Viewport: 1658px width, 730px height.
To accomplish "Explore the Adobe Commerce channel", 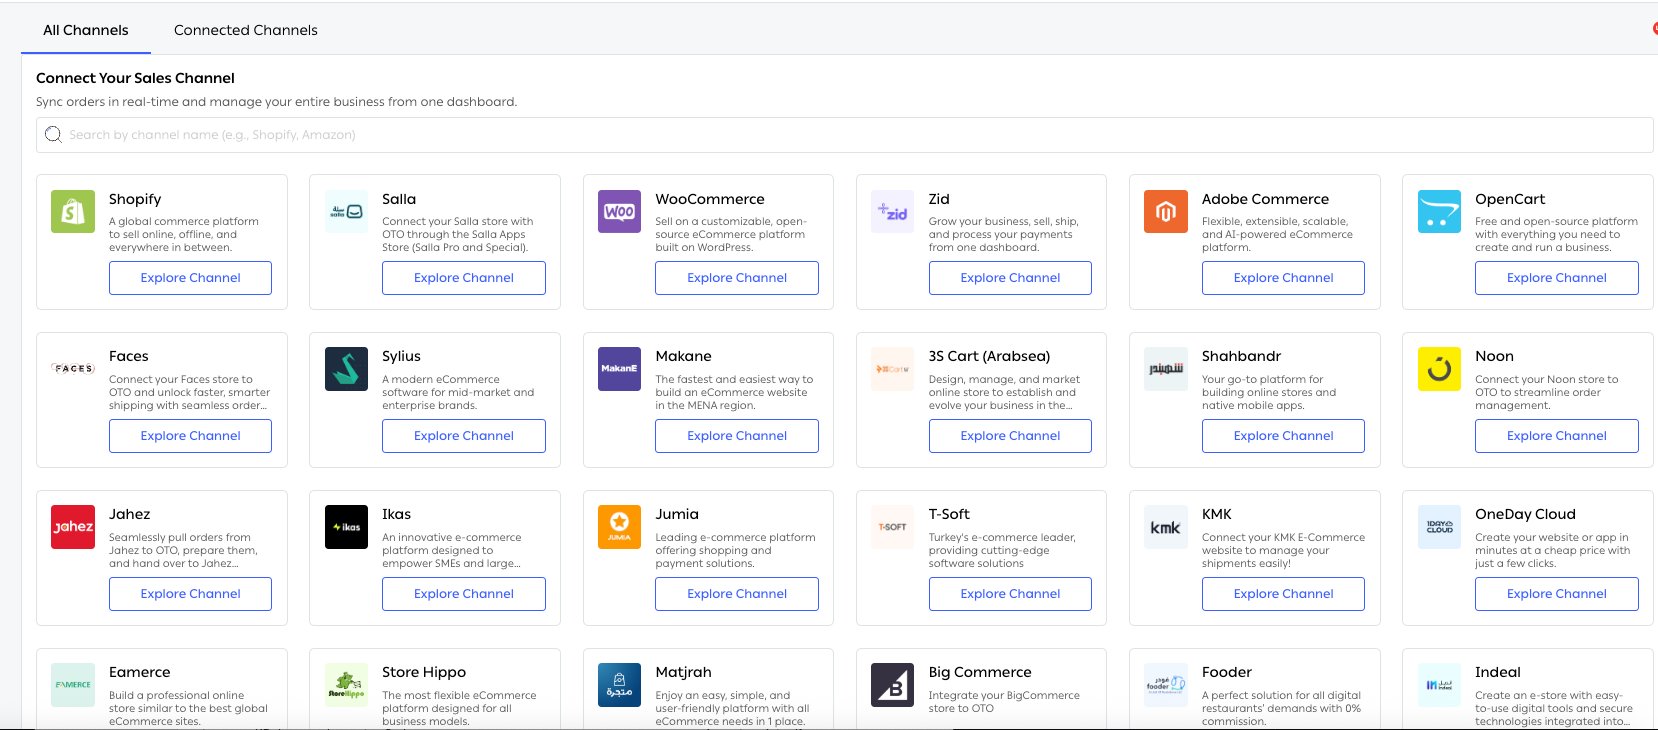I will (1283, 278).
